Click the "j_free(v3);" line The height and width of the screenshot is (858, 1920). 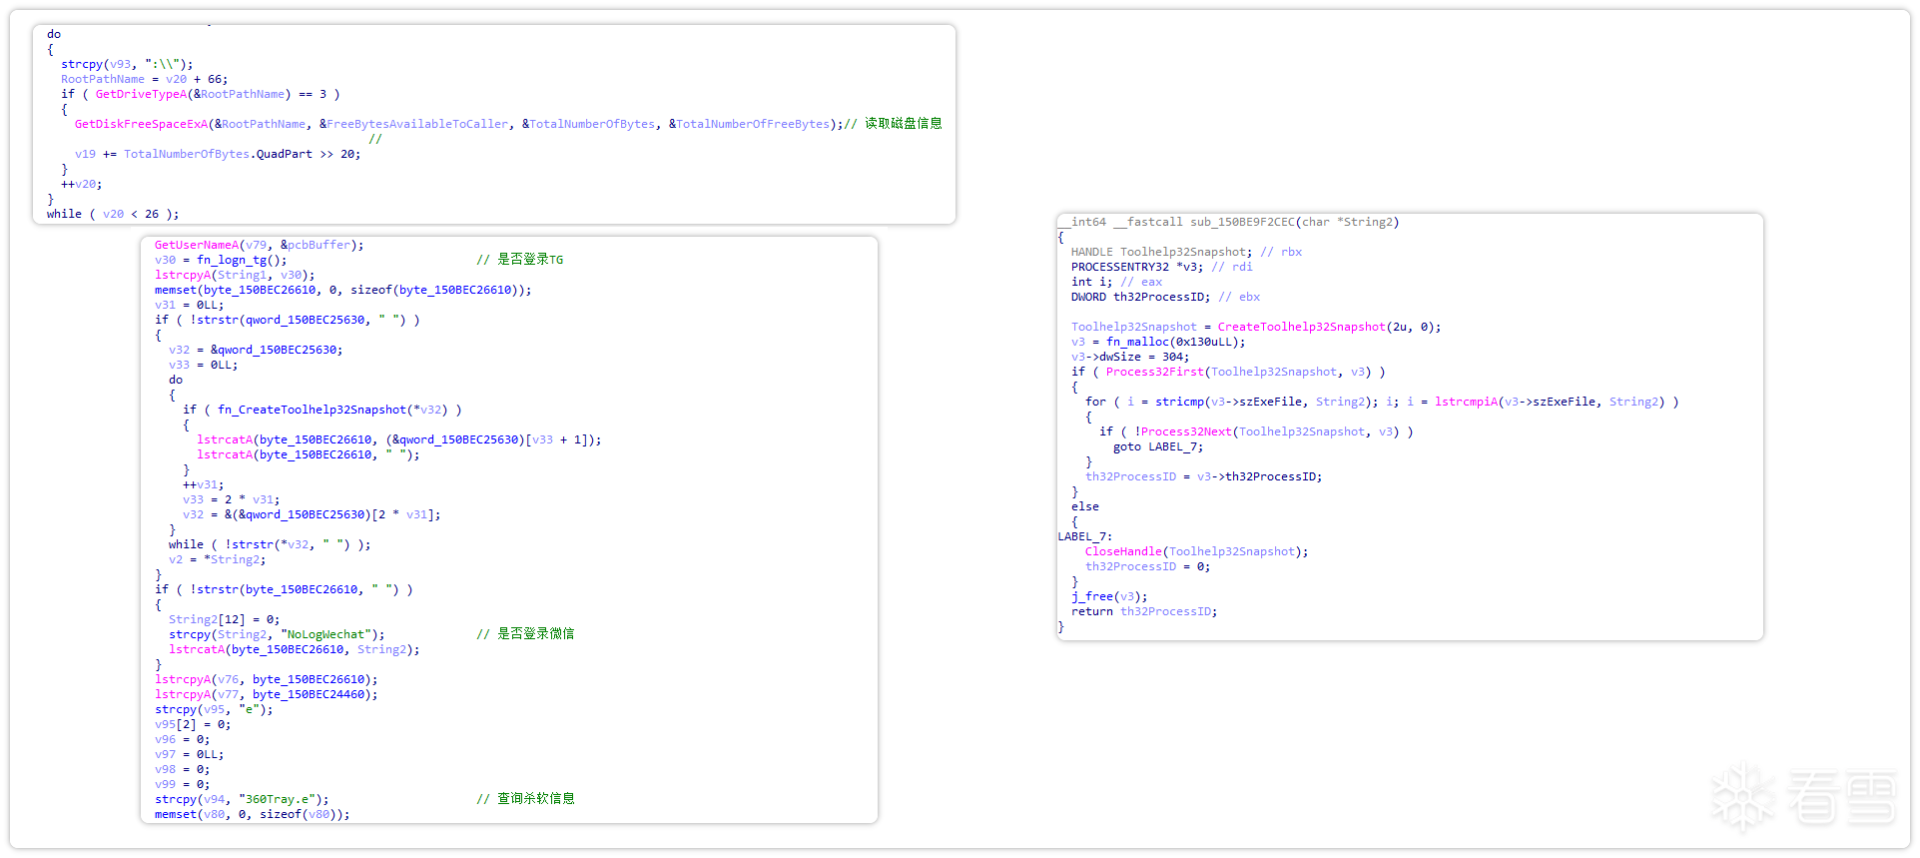click(1109, 597)
